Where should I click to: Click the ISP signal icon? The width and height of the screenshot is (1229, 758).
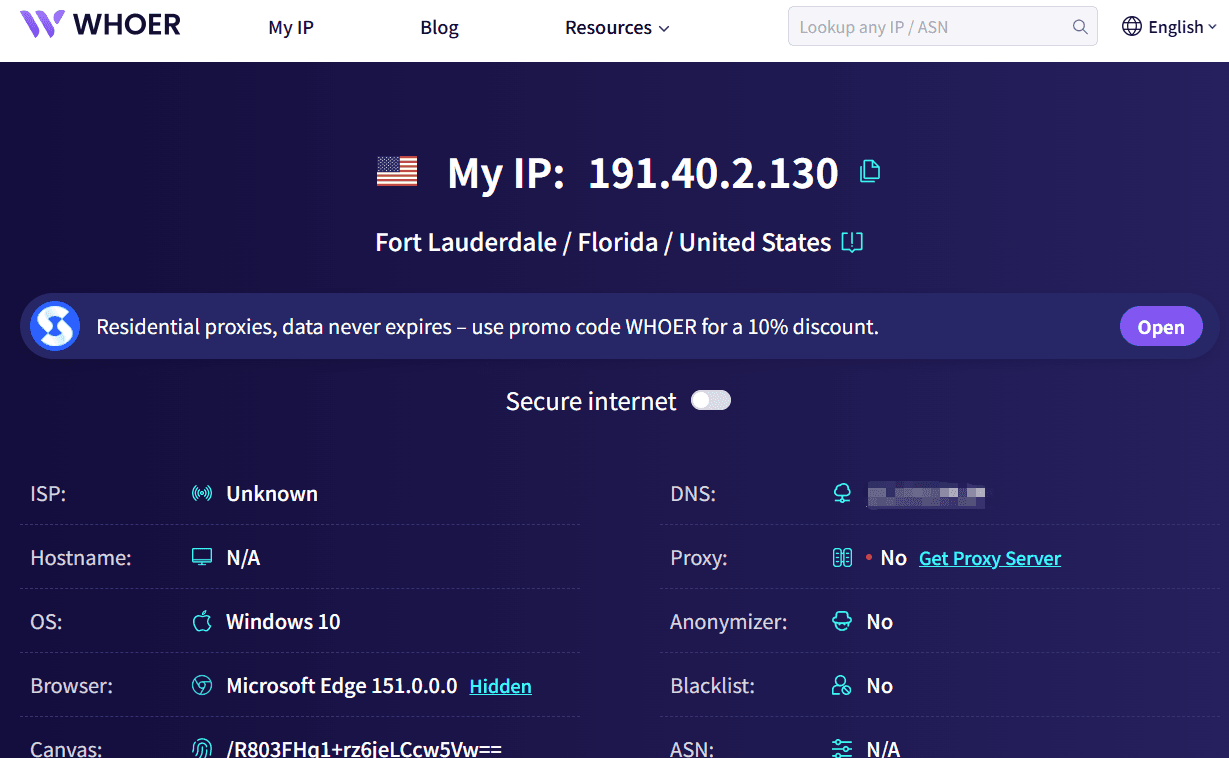tap(202, 493)
